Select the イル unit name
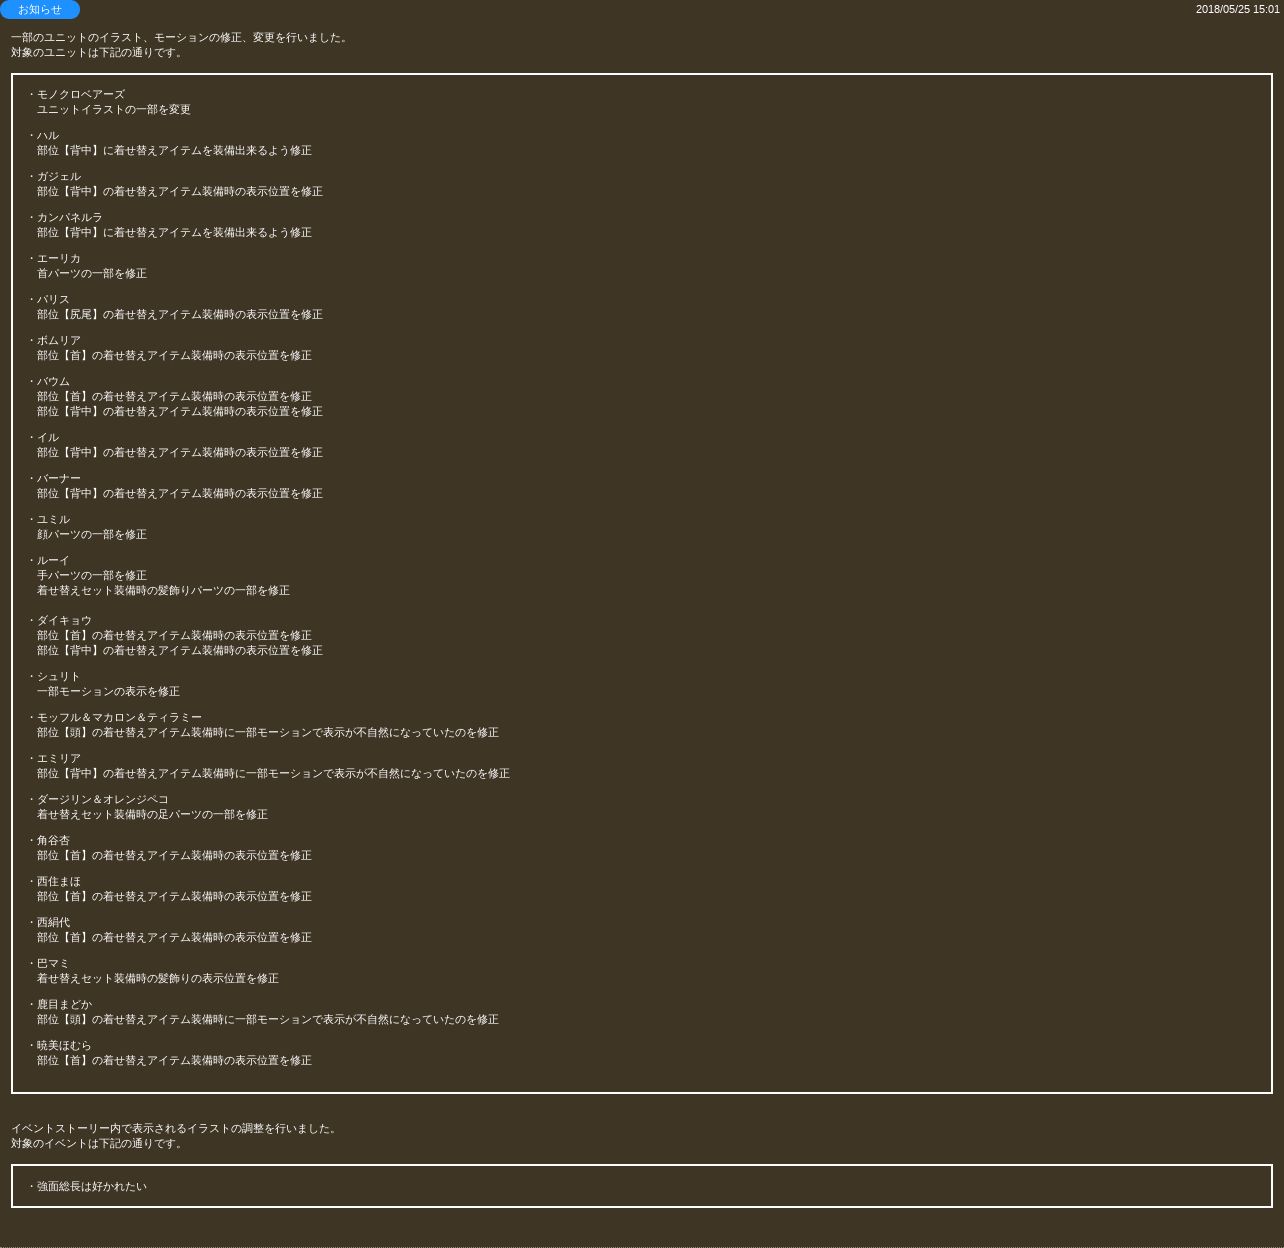Screen dimensions: 1284x1248 click(x=48, y=438)
